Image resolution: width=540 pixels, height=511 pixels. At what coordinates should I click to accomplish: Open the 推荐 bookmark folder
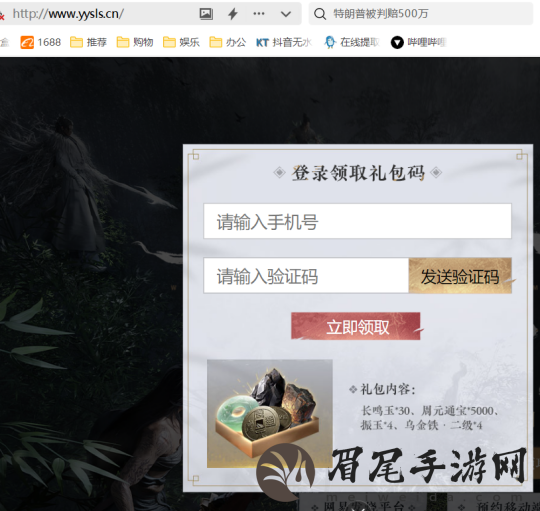pos(89,42)
